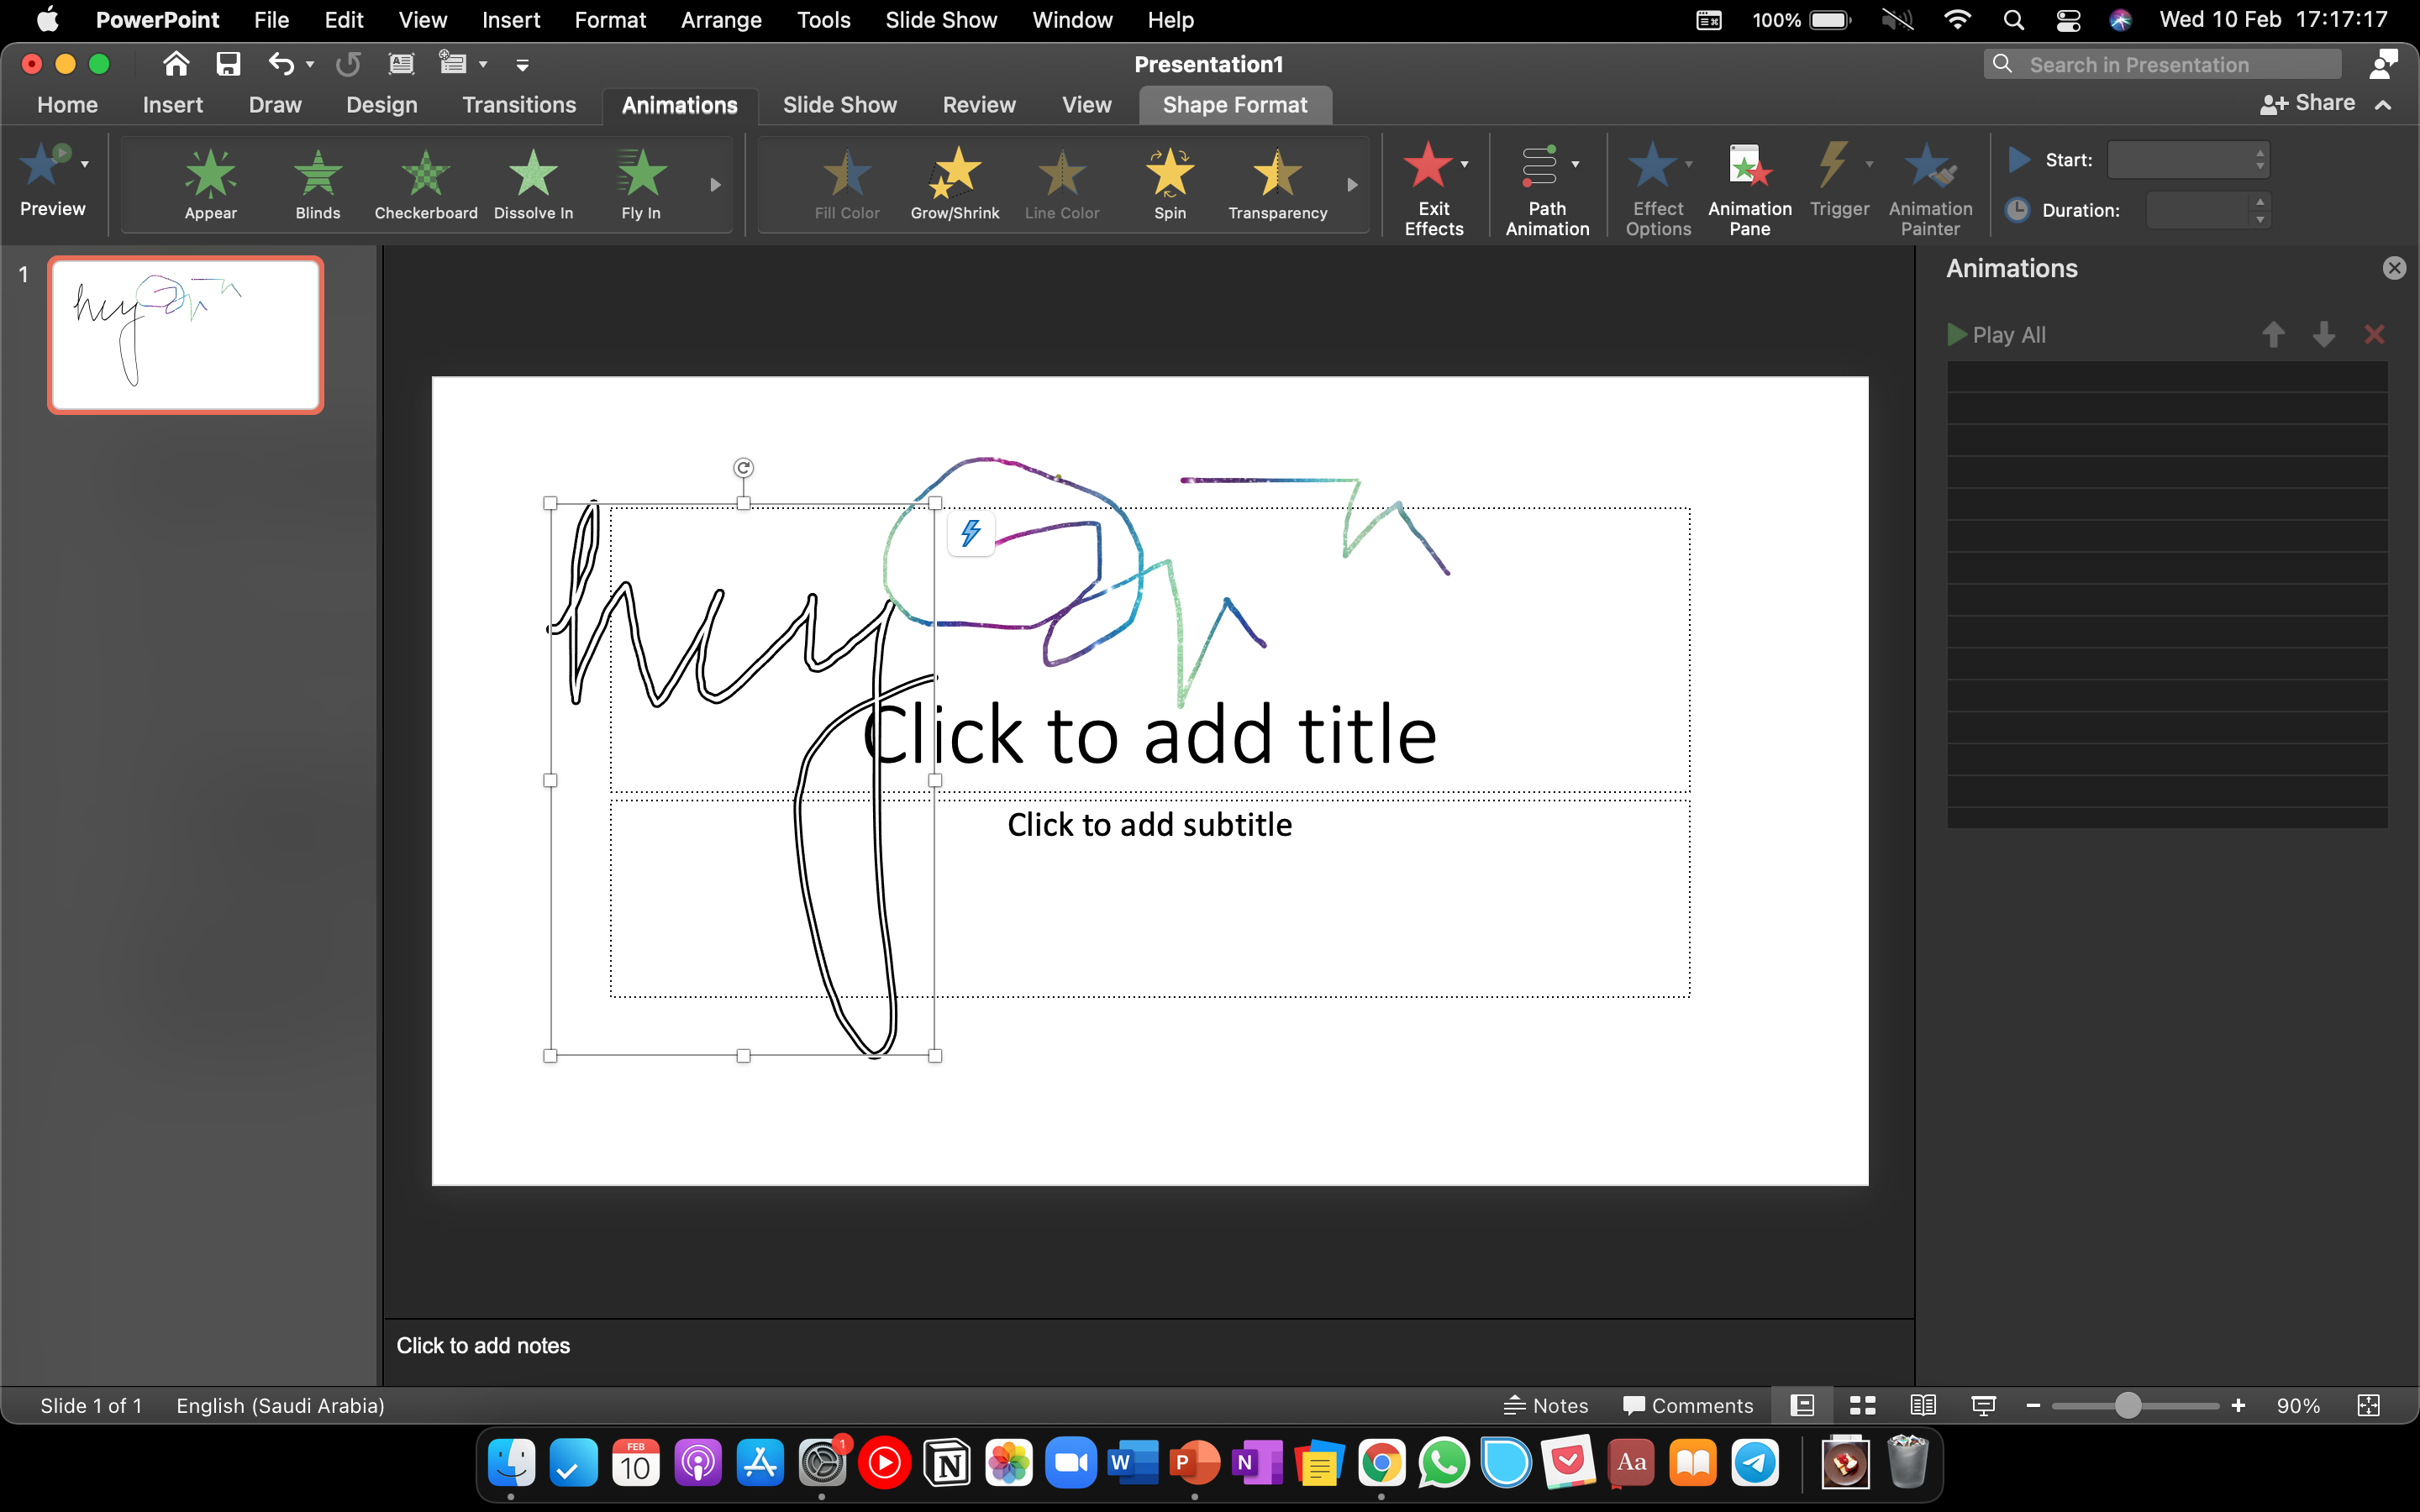Click the Home icon in the title bar
Image resolution: width=2420 pixels, height=1512 pixels.
pyautogui.click(x=176, y=64)
